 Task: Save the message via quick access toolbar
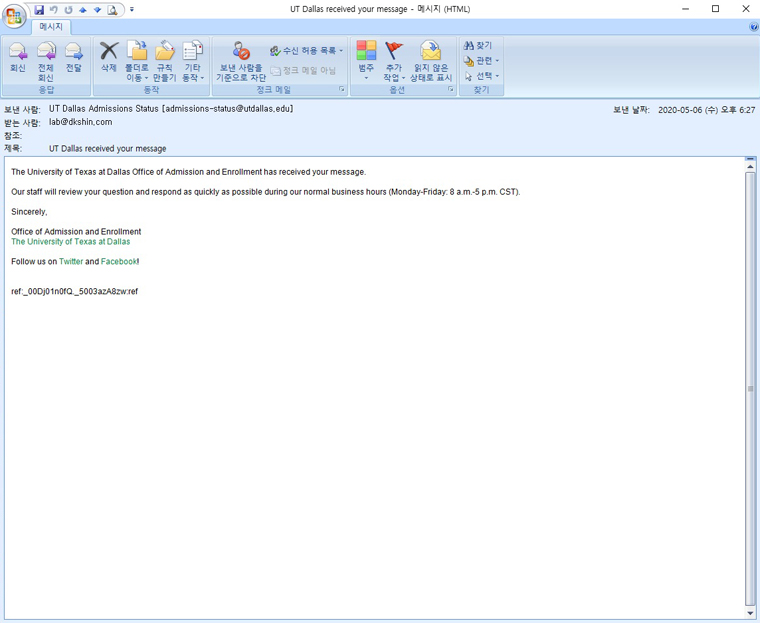pos(39,10)
